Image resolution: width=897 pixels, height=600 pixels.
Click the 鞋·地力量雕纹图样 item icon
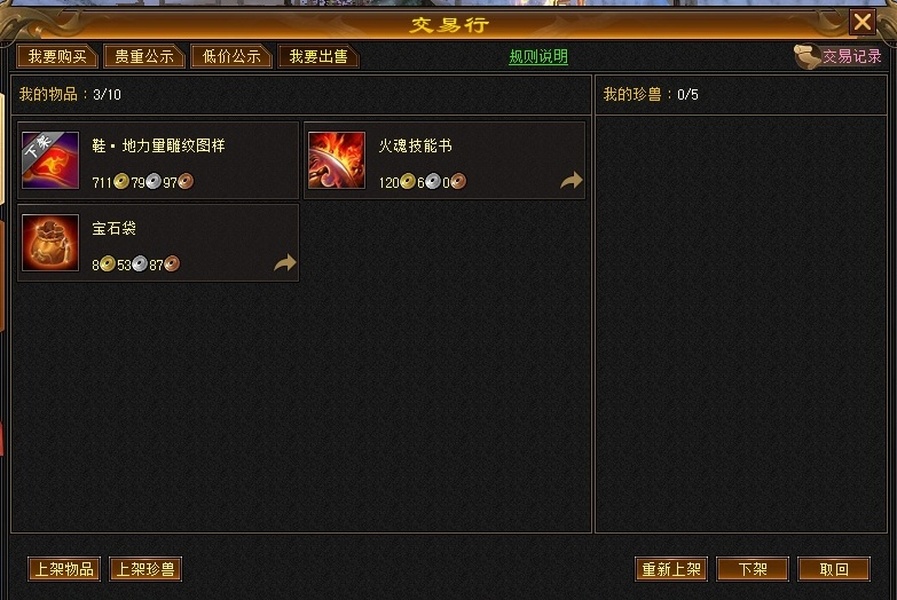(50, 160)
